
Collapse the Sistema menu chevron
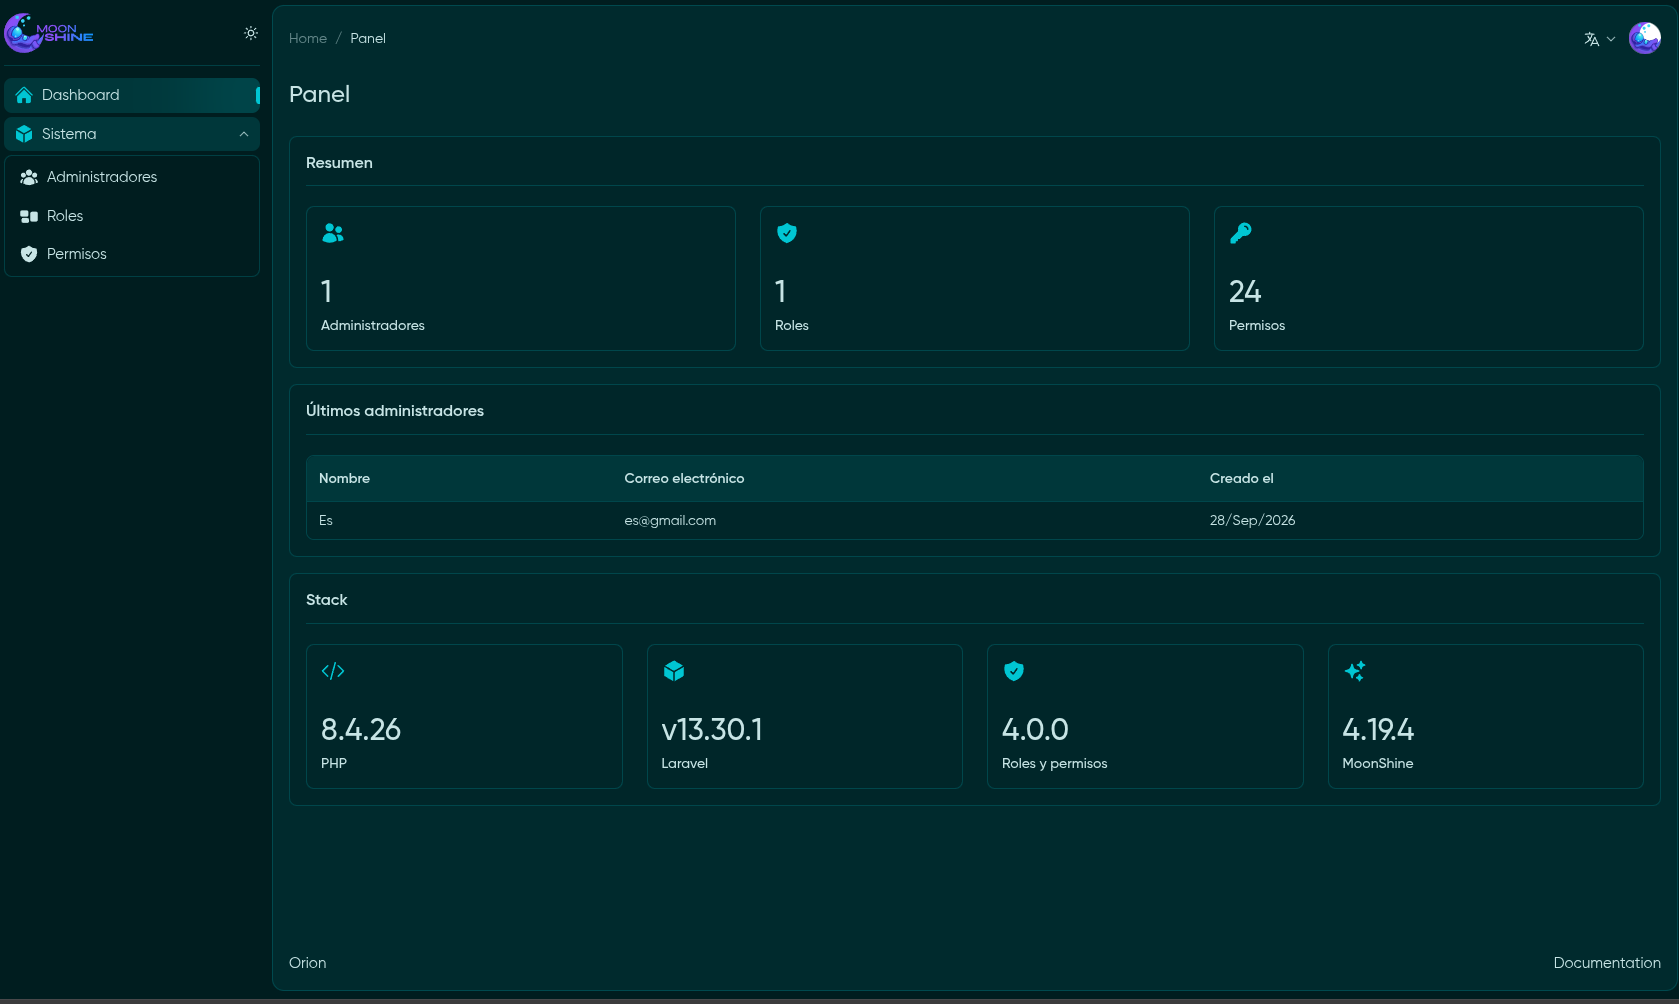point(244,134)
